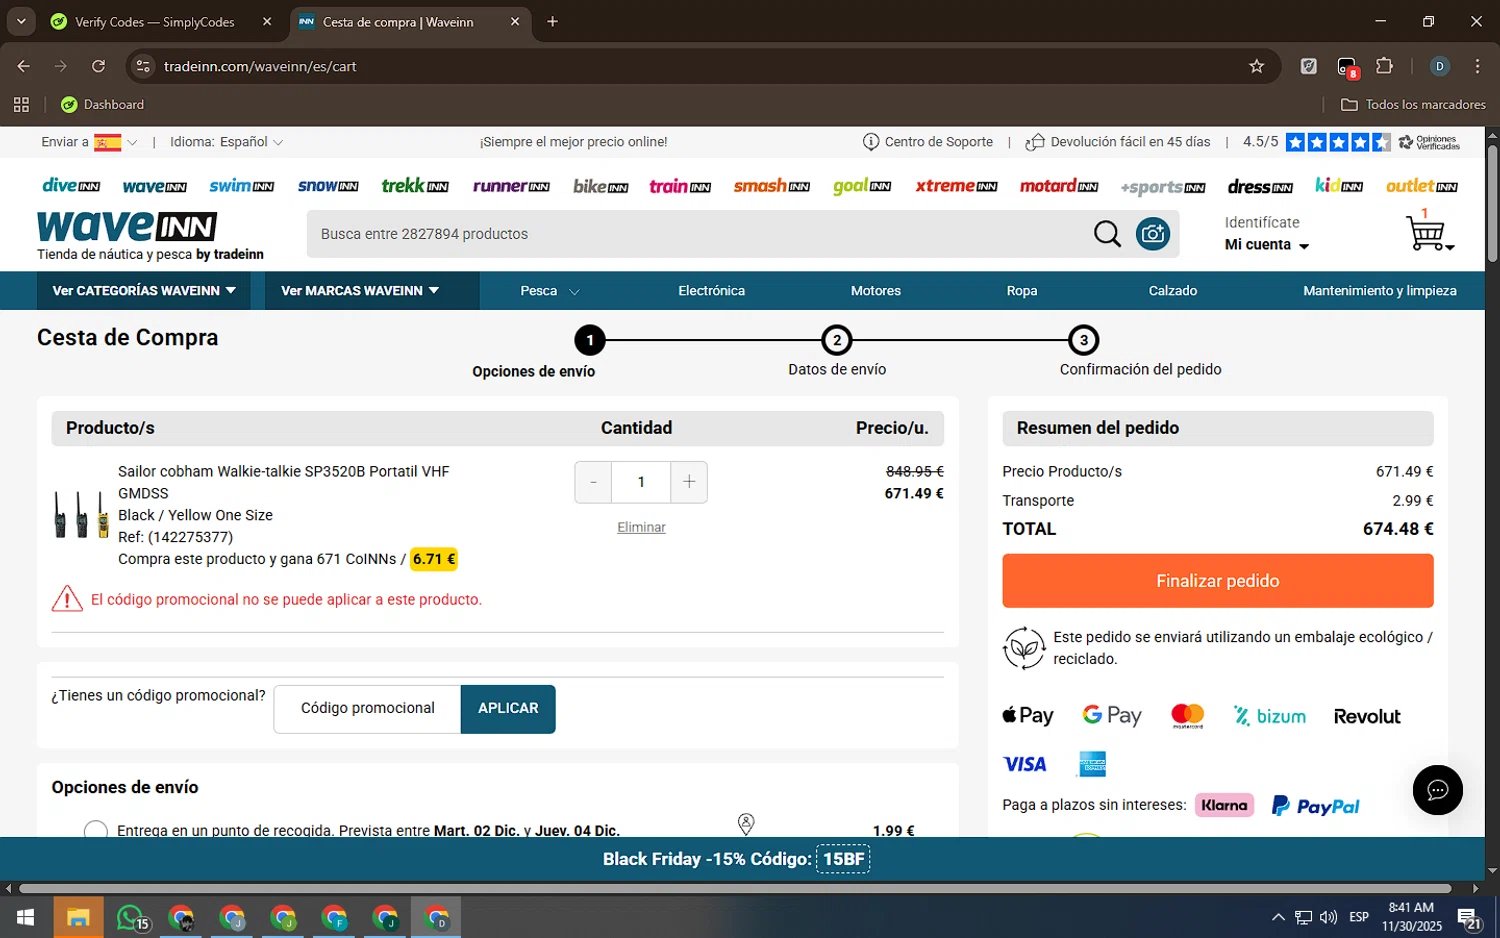Open the Chrome extensions puzzle icon
Image resolution: width=1500 pixels, height=938 pixels.
pos(1384,66)
